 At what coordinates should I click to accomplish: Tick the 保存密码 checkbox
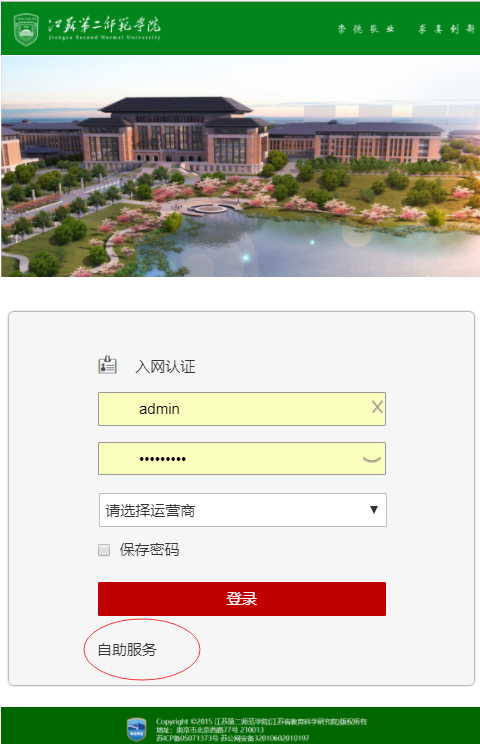pos(104,550)
